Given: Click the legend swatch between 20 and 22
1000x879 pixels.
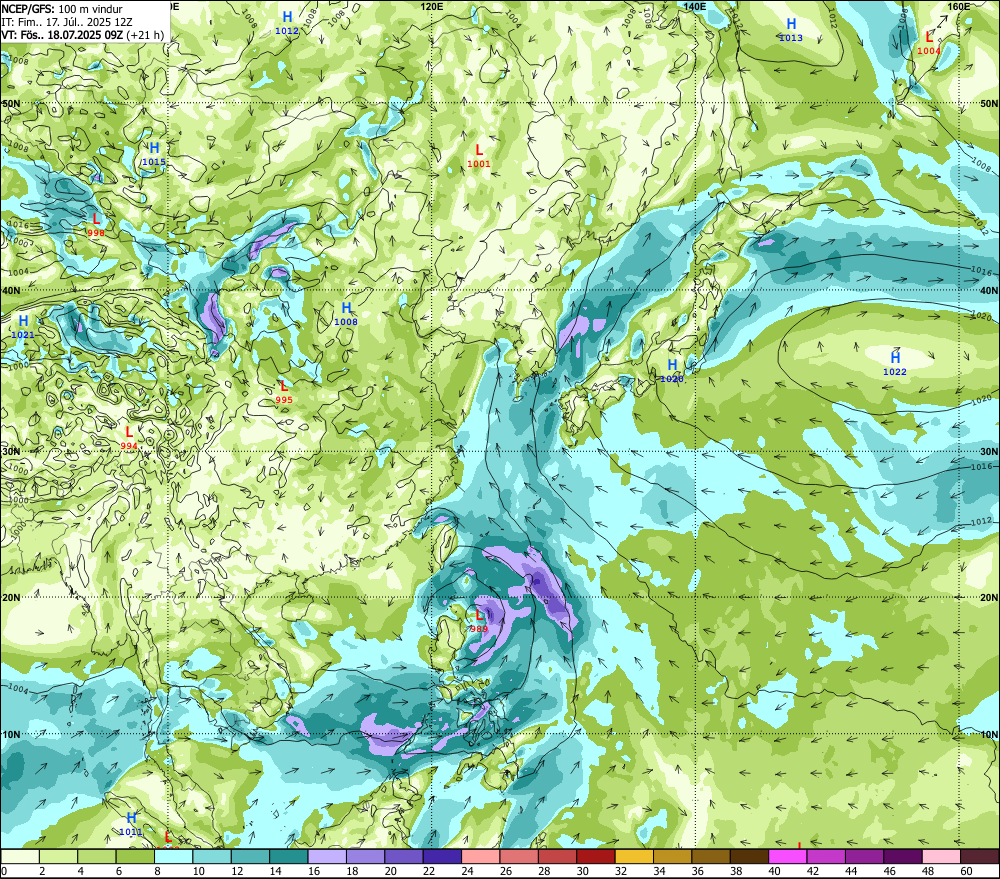Looking at the screenshot, I should [x=404, y=856].
